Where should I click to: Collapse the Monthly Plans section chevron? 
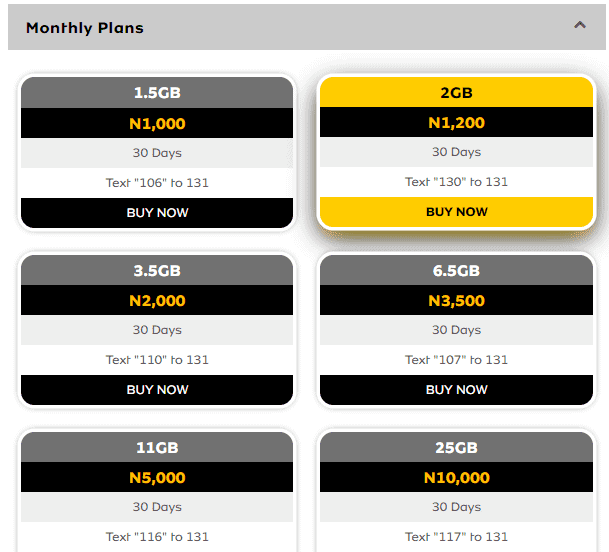click(x=580, y=26)
